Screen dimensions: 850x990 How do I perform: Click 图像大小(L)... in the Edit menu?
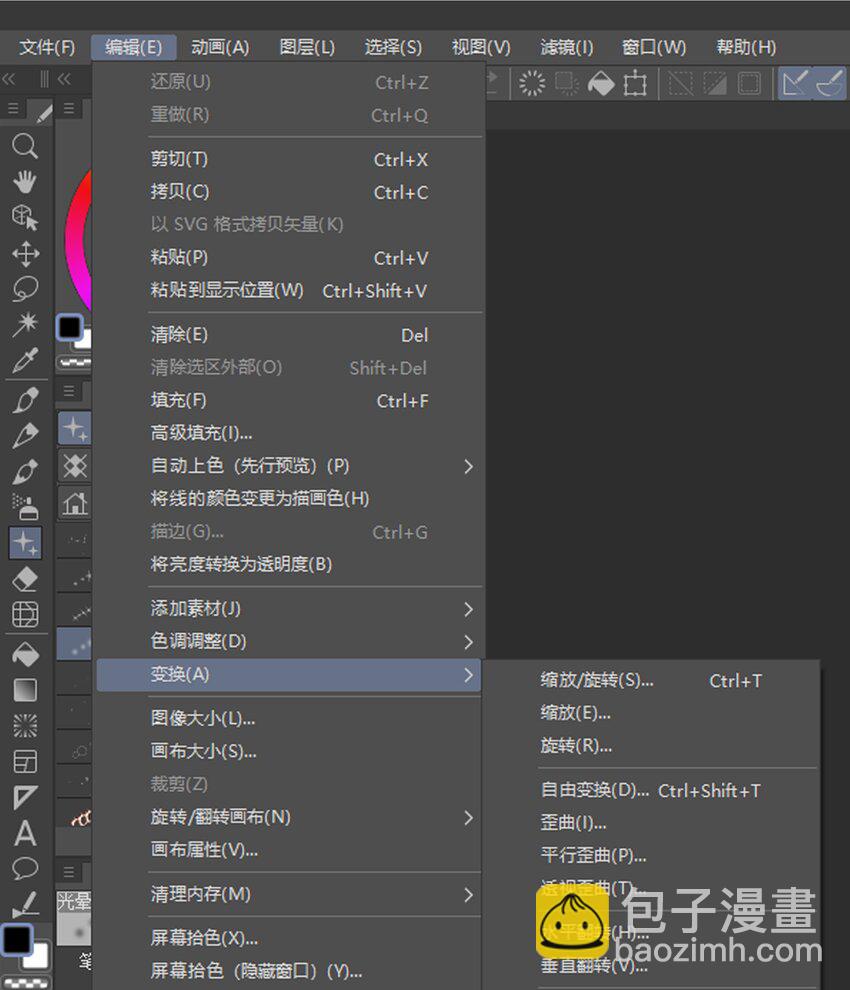[x=203, y=718]
